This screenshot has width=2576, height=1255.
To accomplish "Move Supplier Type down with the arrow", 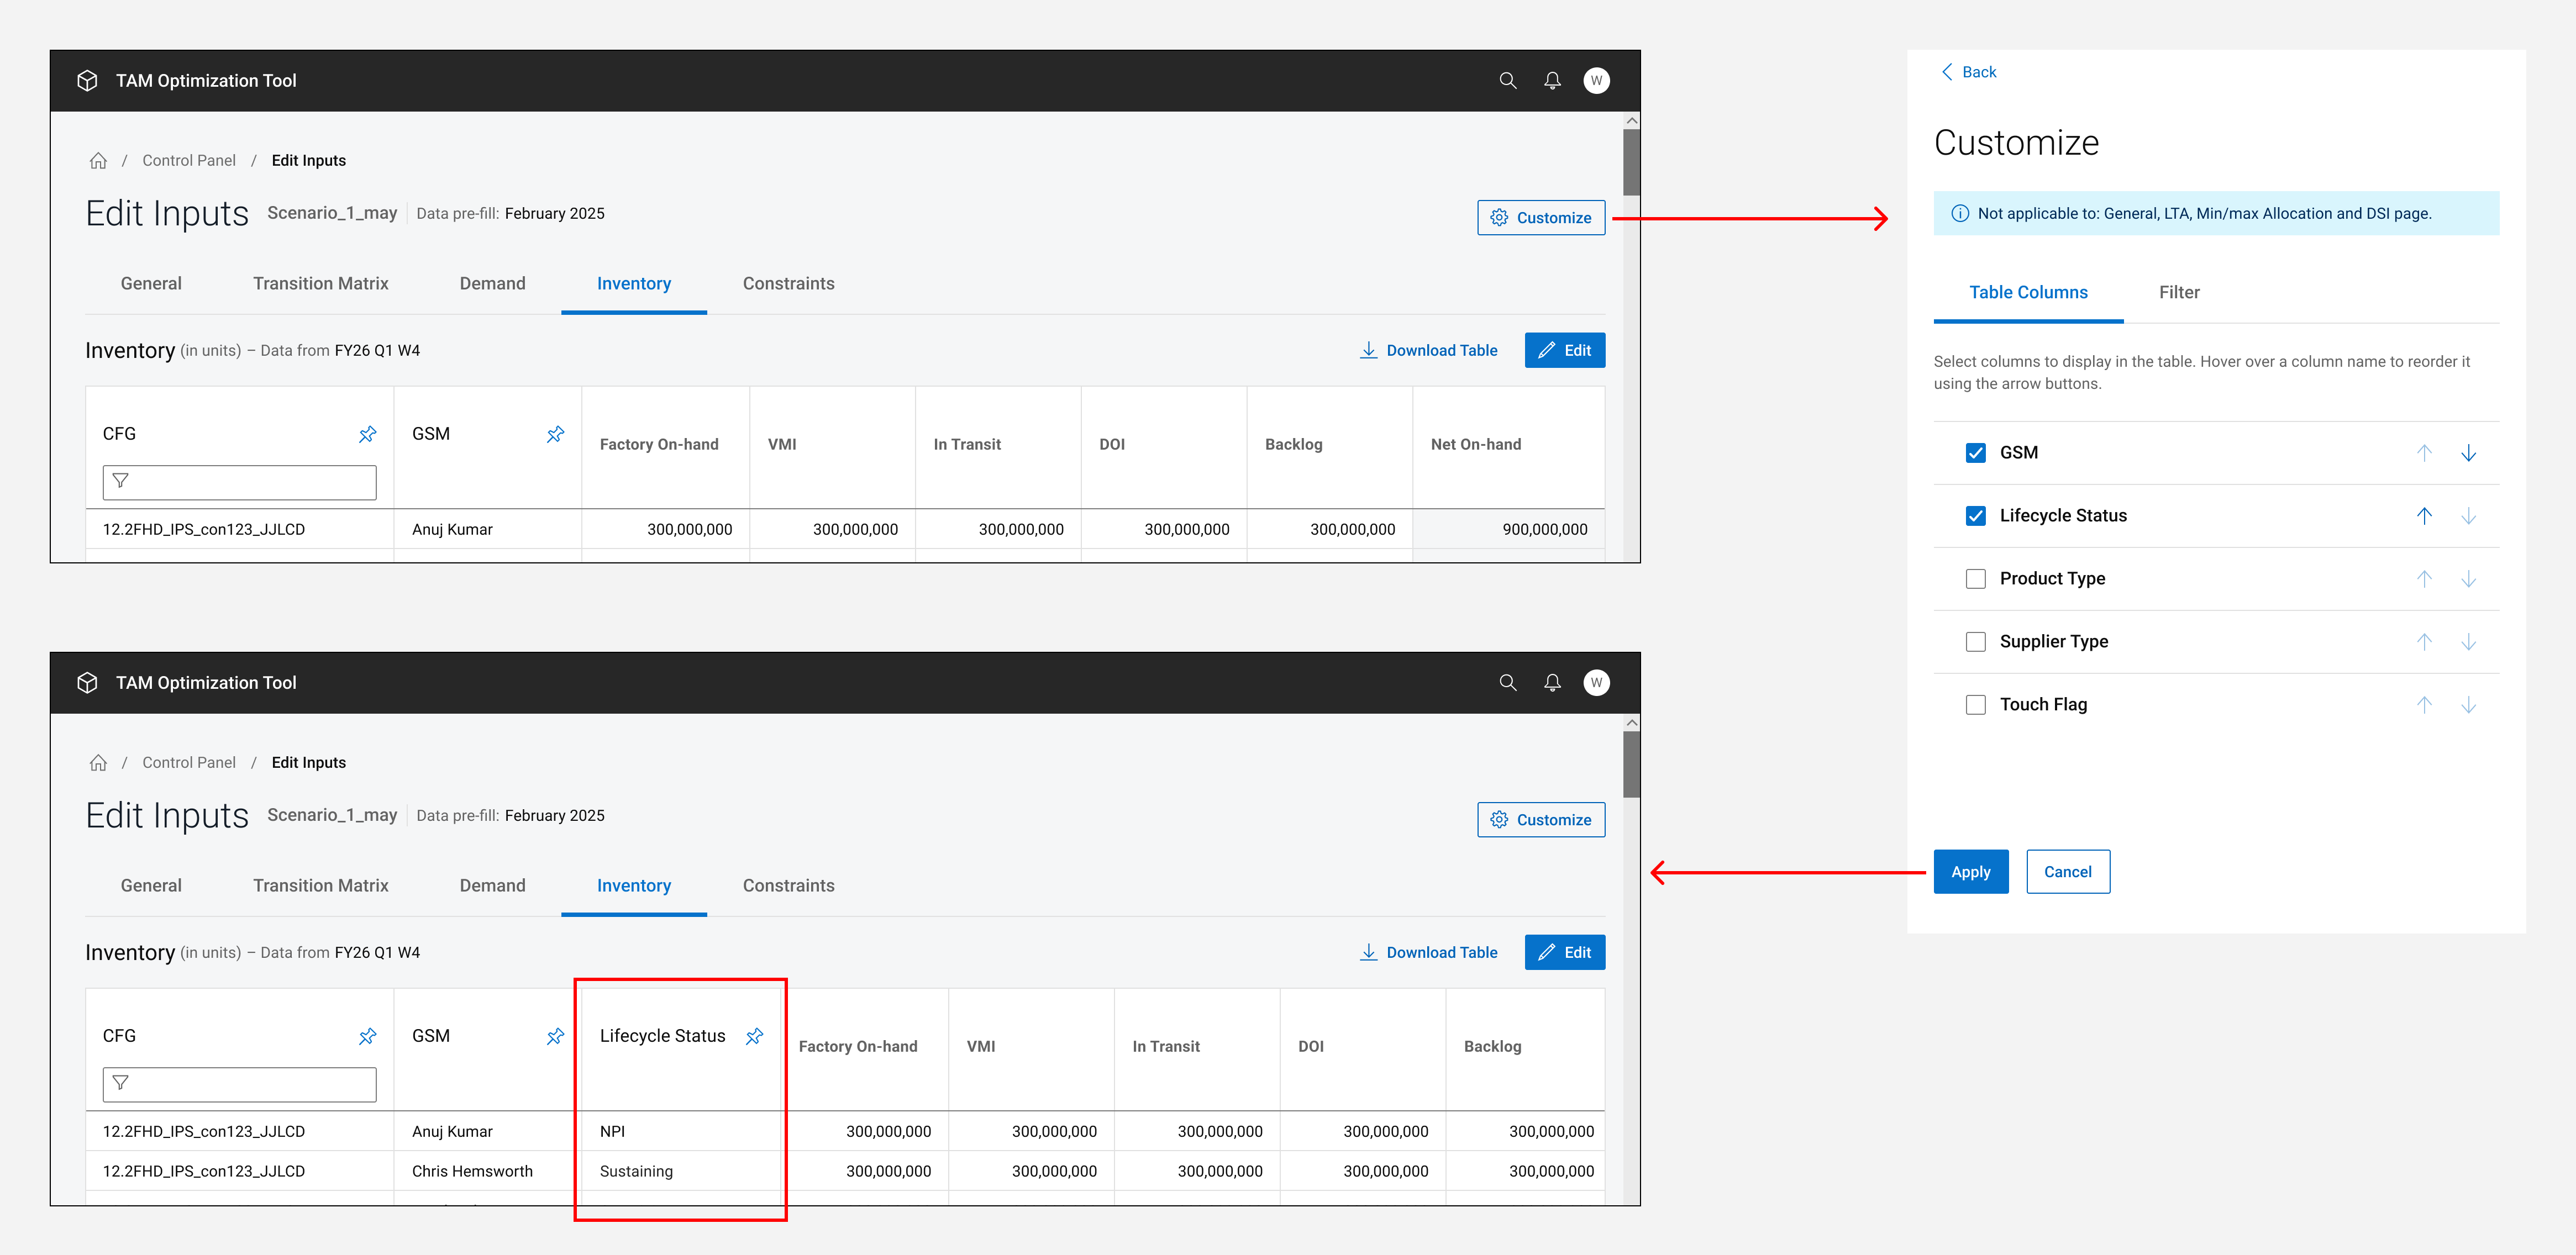I will point(2468,642).
